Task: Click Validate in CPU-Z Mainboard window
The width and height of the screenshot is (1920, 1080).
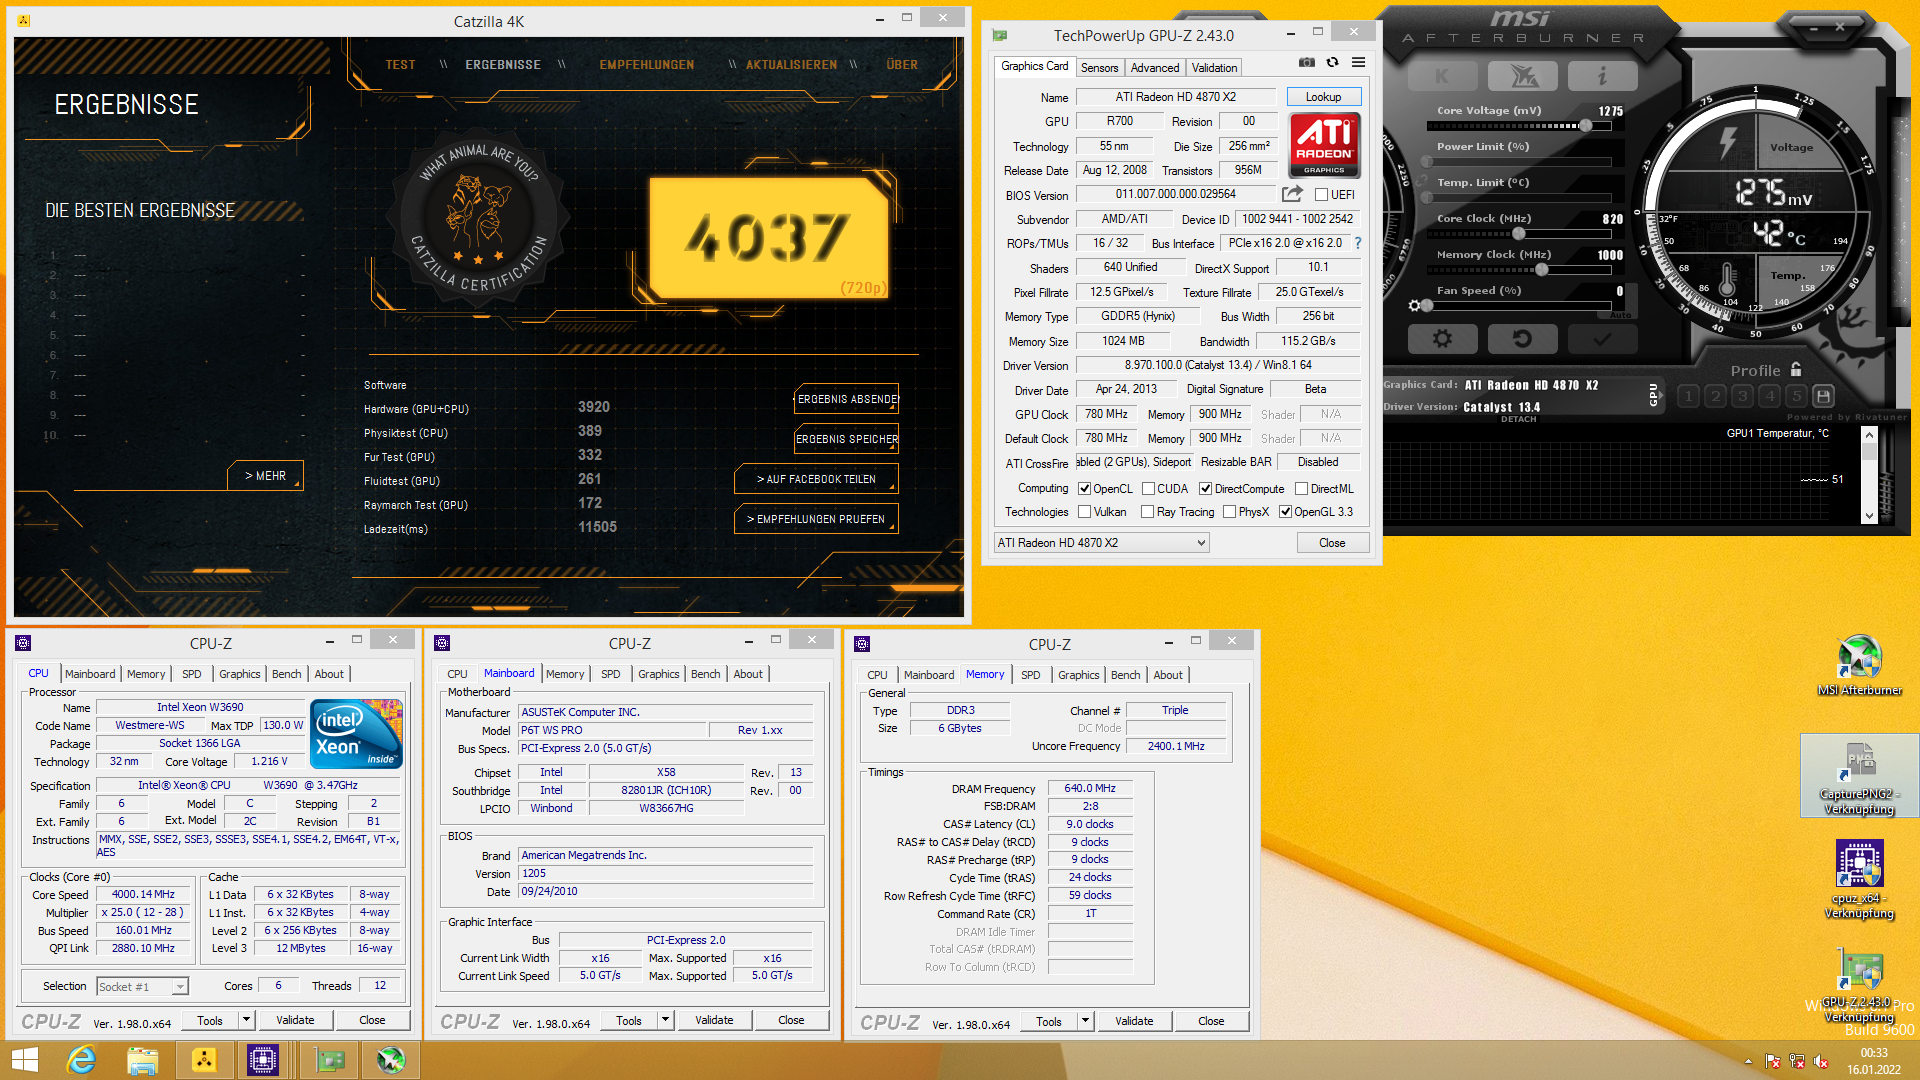Action: (714, 1020)
